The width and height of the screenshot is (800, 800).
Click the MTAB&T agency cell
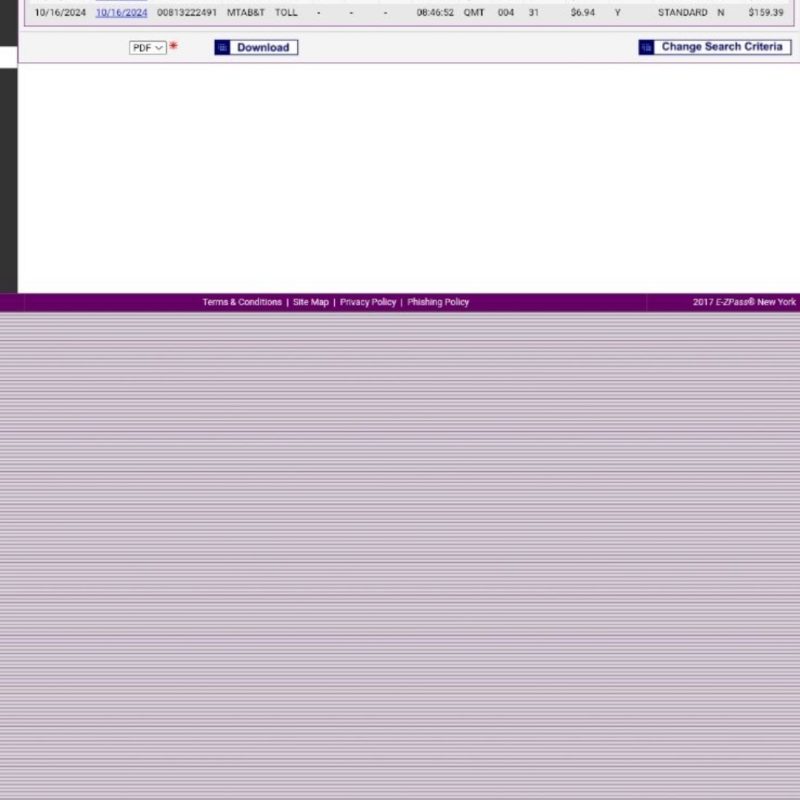pos(245,12)
